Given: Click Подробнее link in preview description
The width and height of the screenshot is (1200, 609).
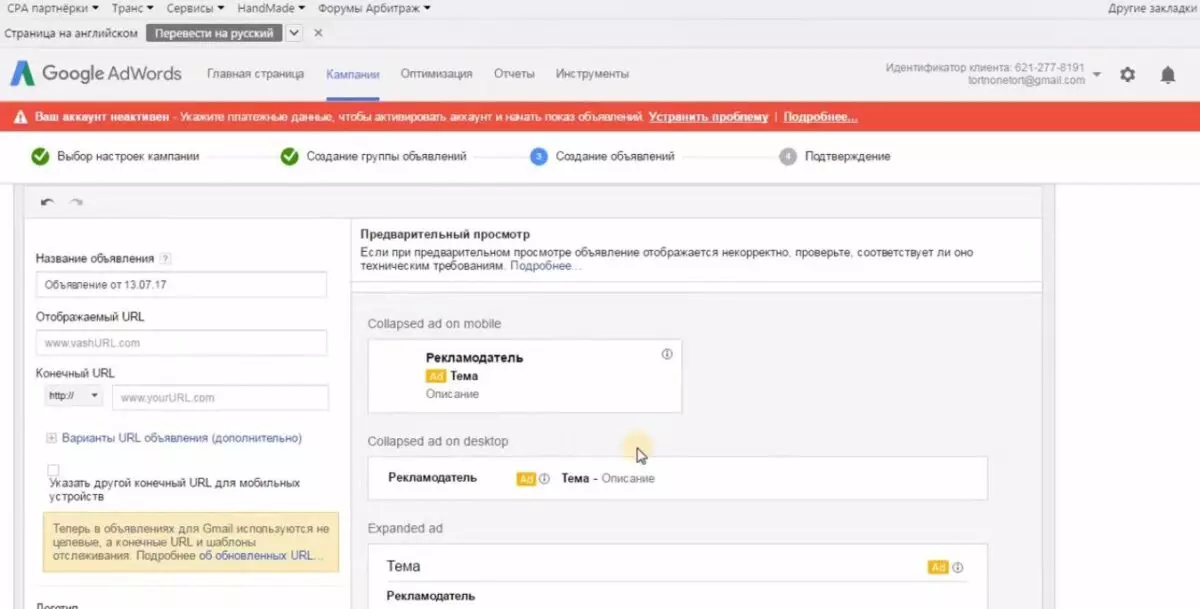Looking at the screenshot, I should pos(546,266).
